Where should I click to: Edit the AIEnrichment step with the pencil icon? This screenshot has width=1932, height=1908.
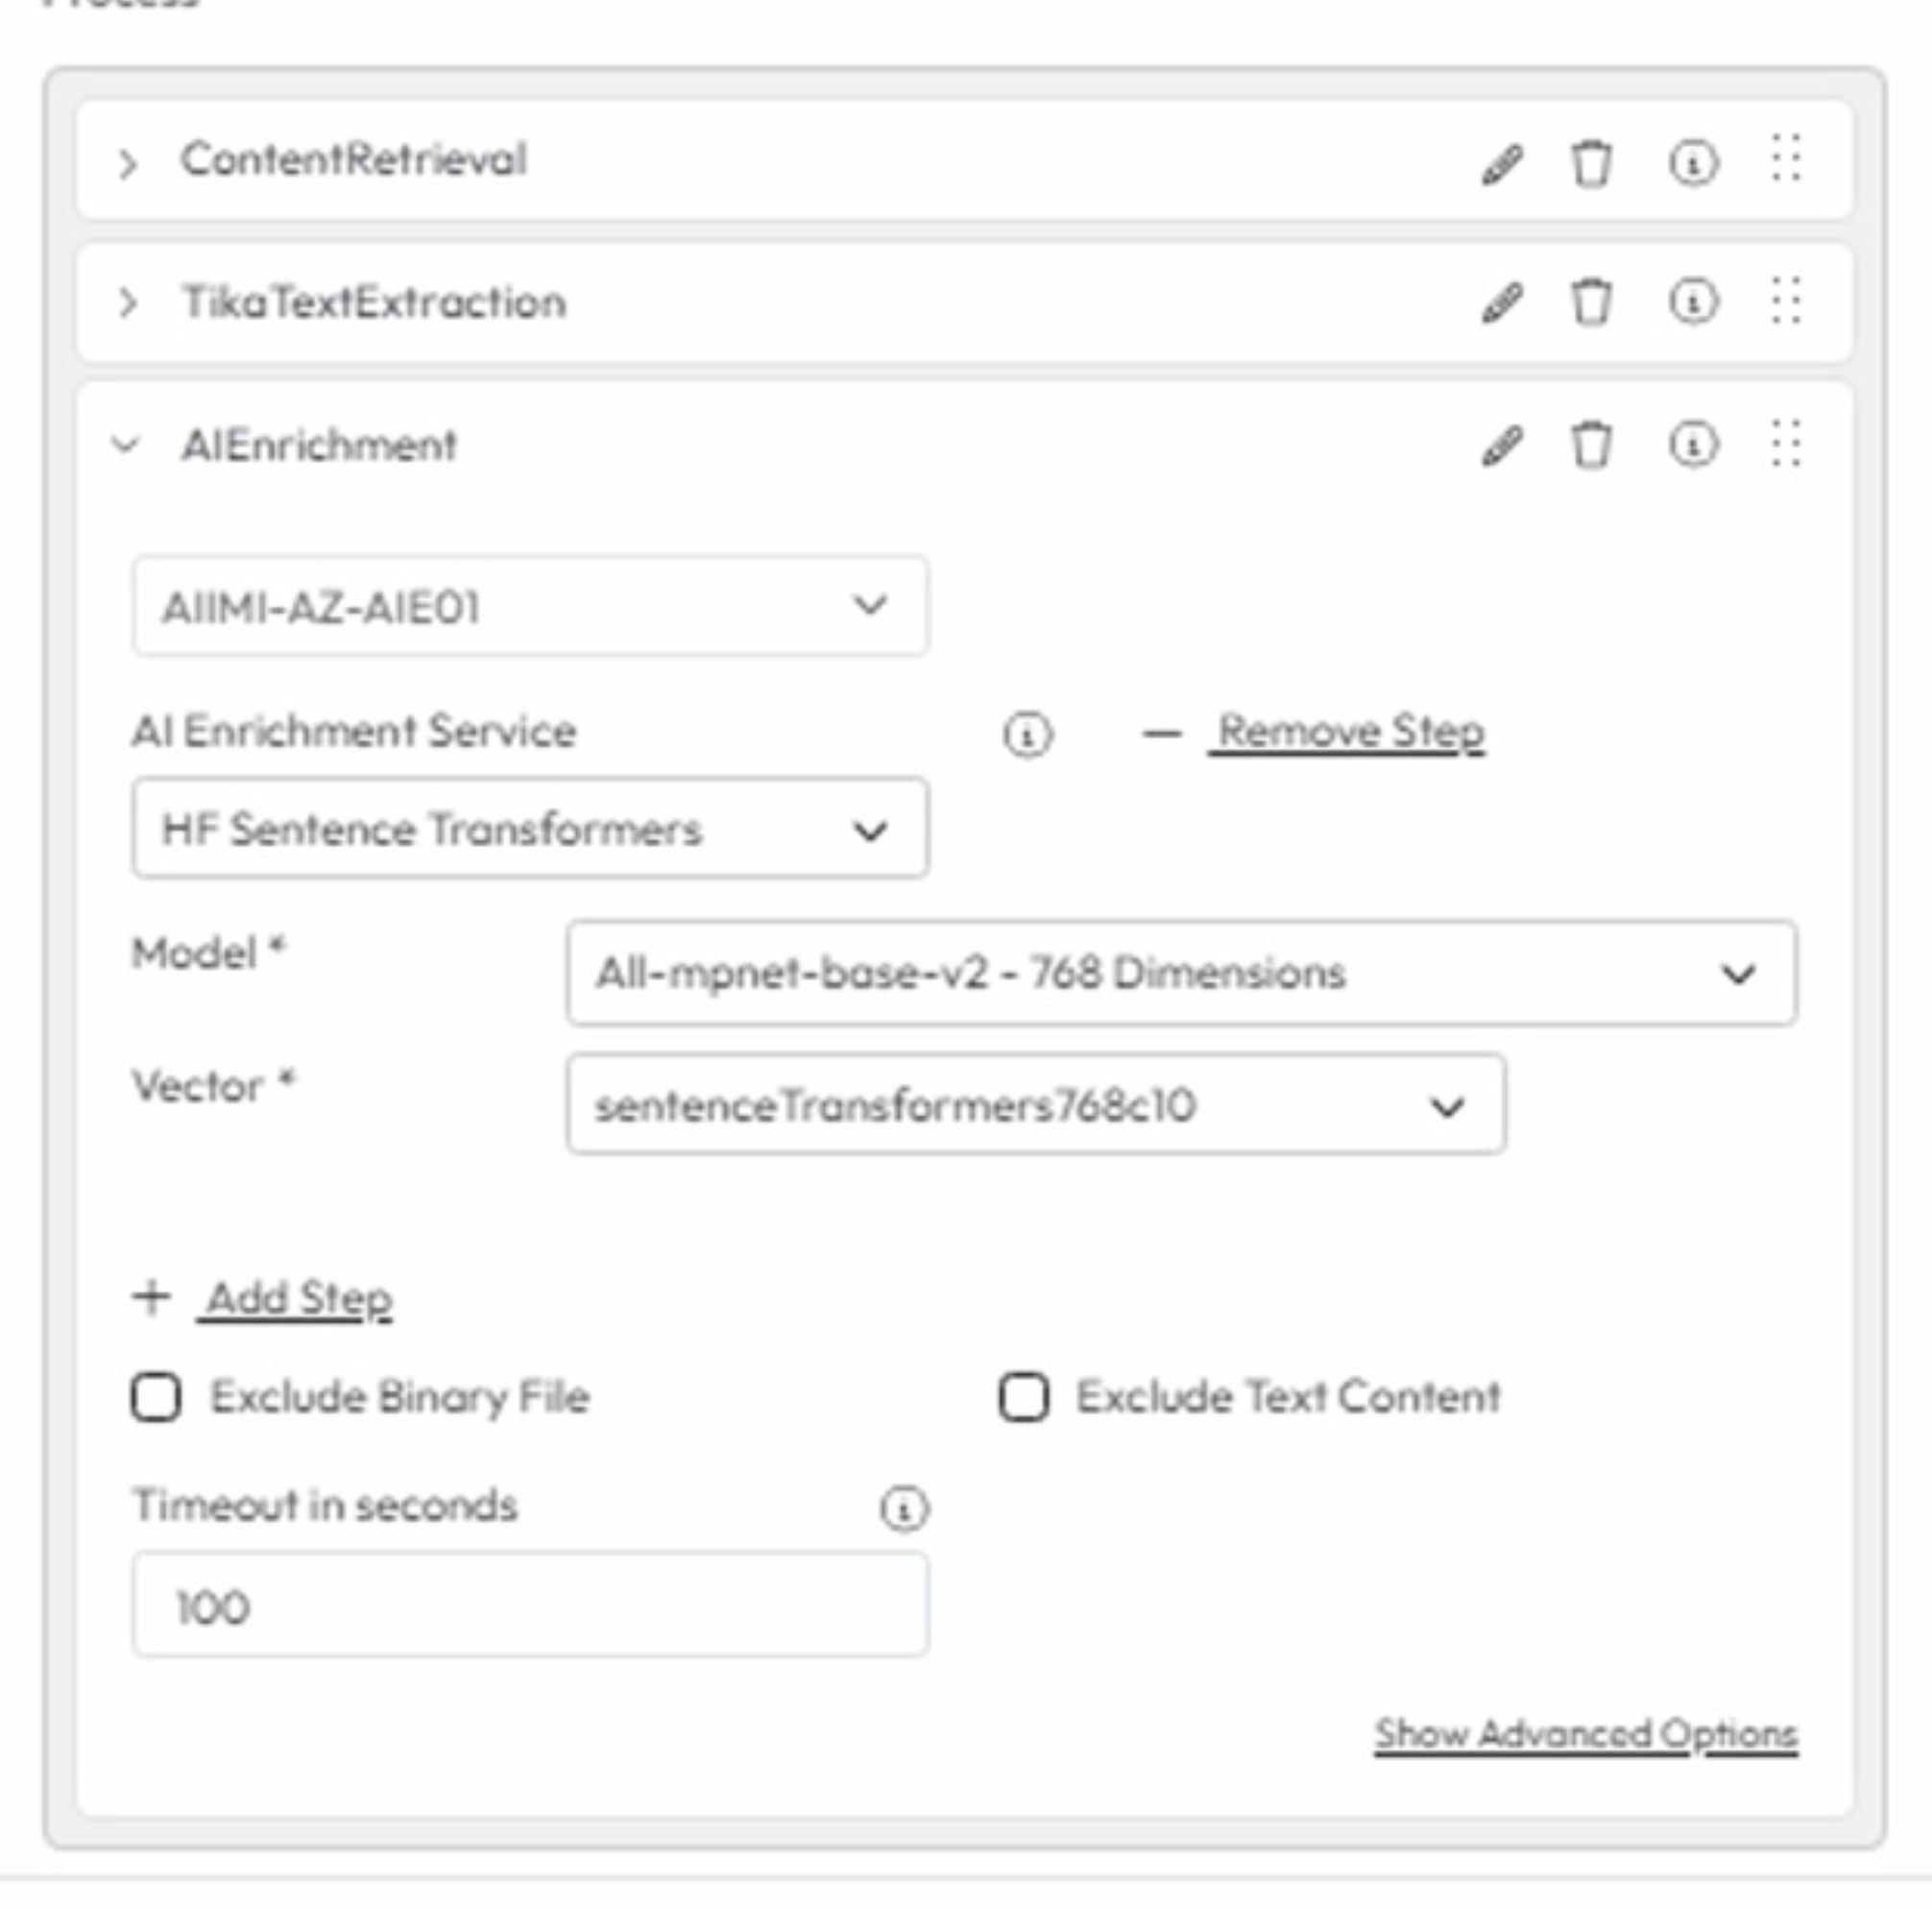coord(1501,446)
